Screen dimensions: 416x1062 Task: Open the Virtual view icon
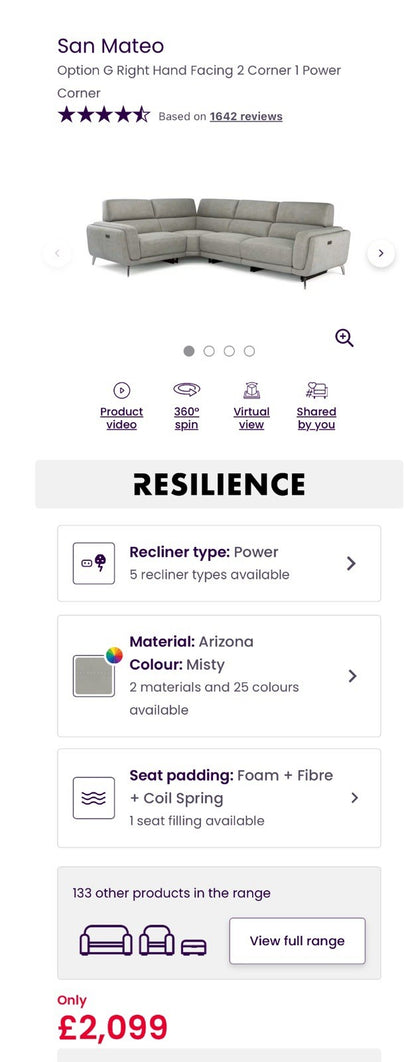coord(251,391)
